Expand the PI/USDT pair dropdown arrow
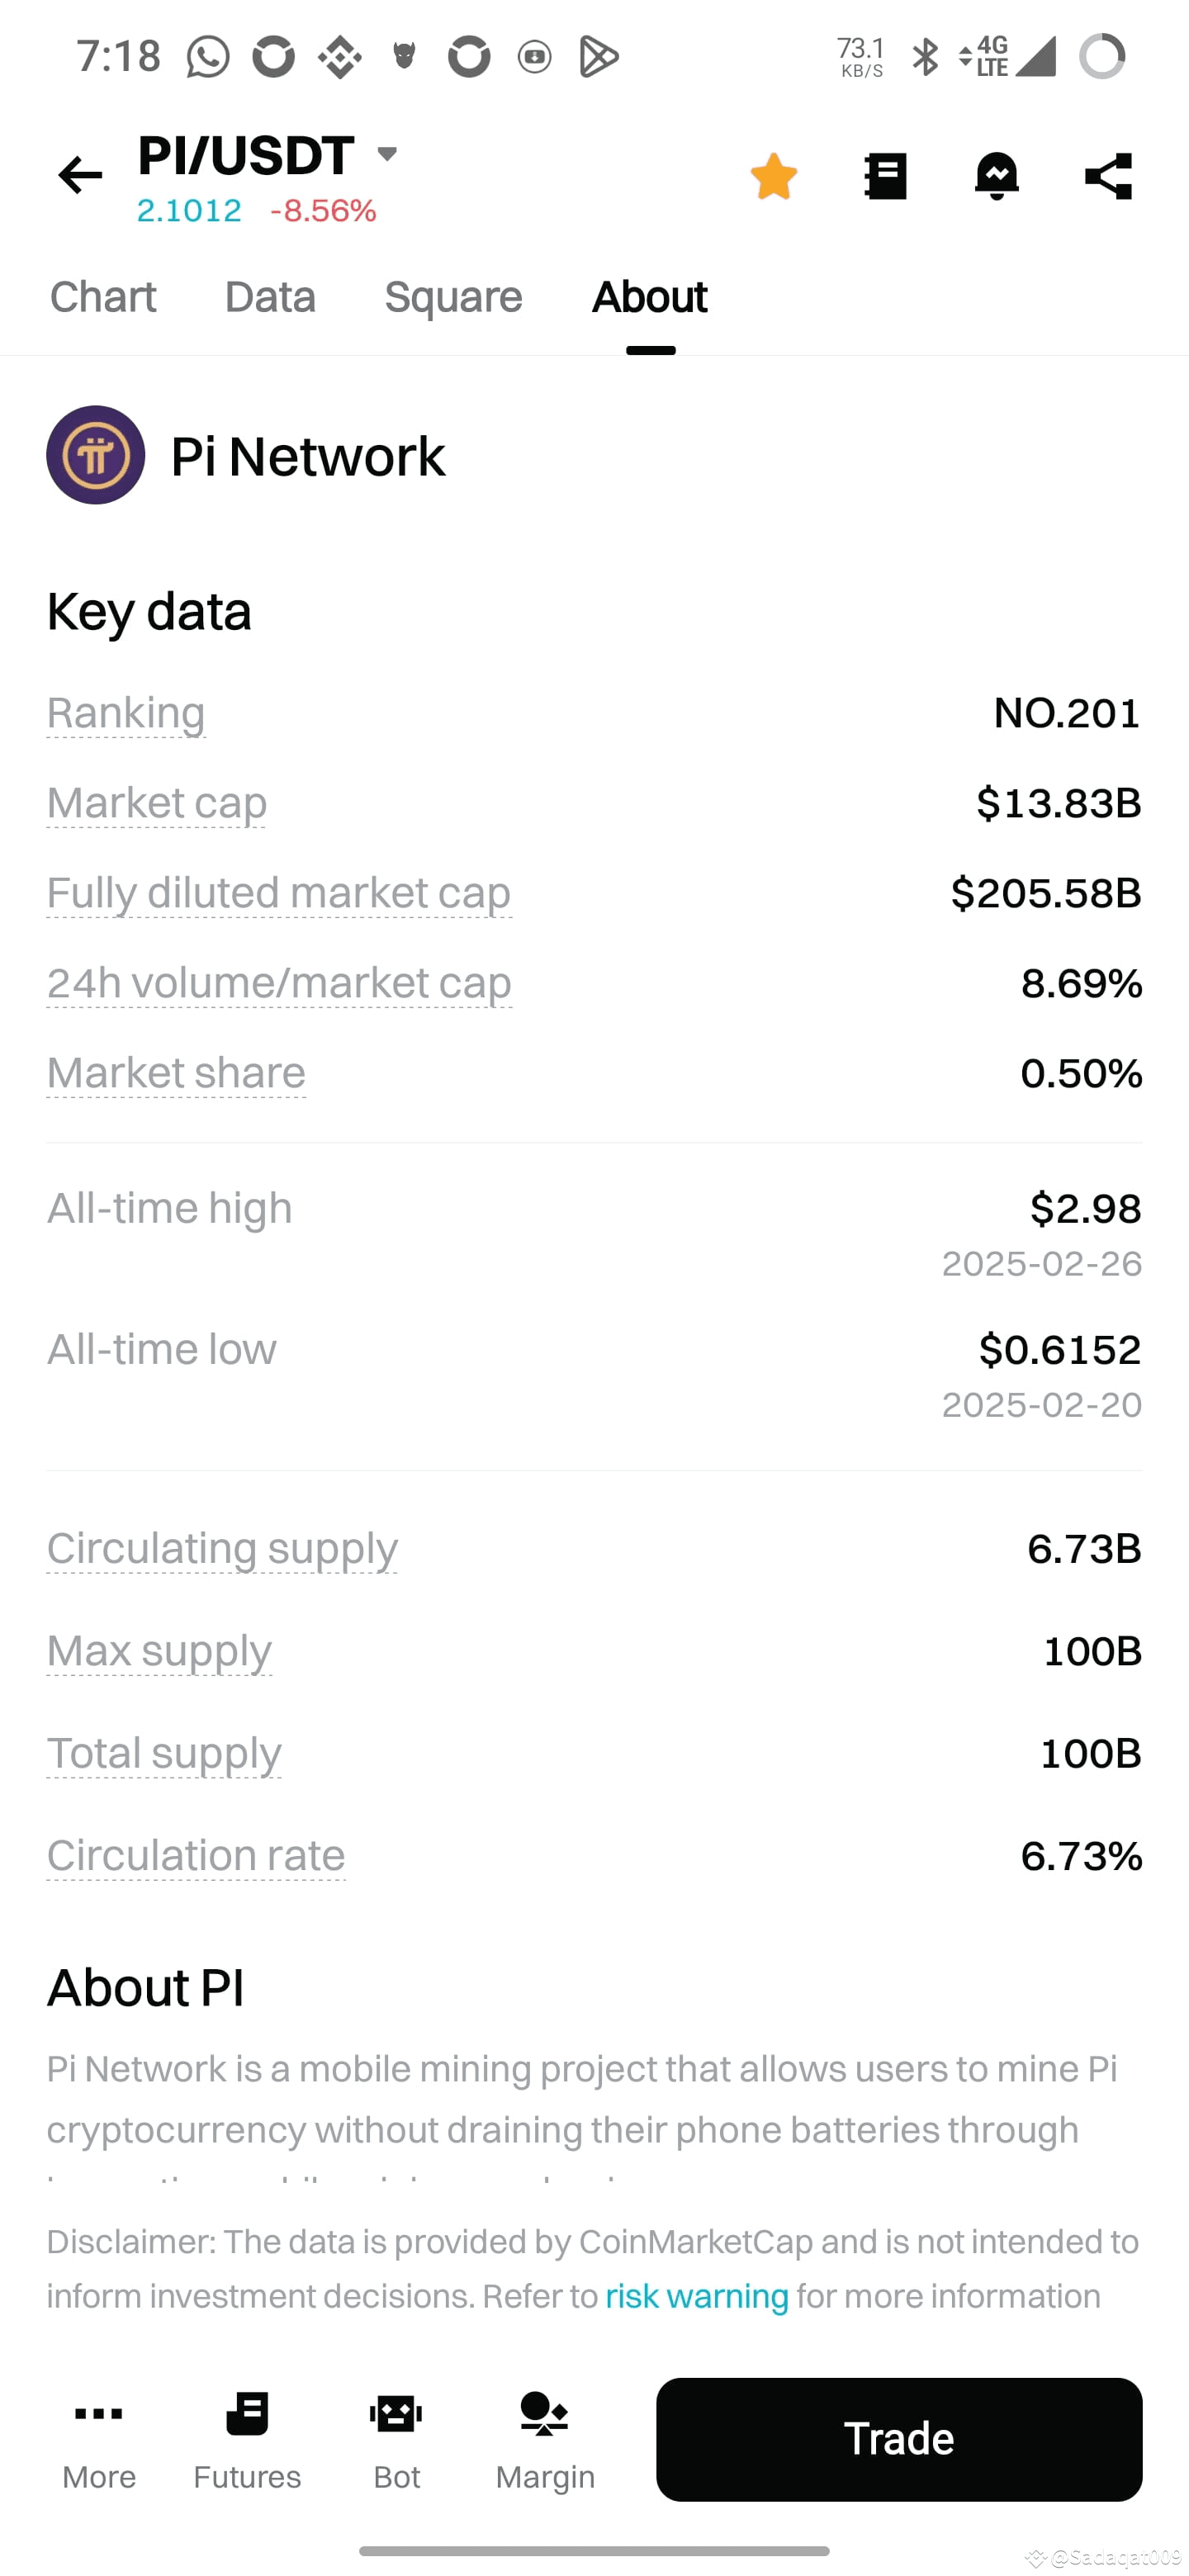Viewport: 1189px width, 2576px height. tap(388, 153)
